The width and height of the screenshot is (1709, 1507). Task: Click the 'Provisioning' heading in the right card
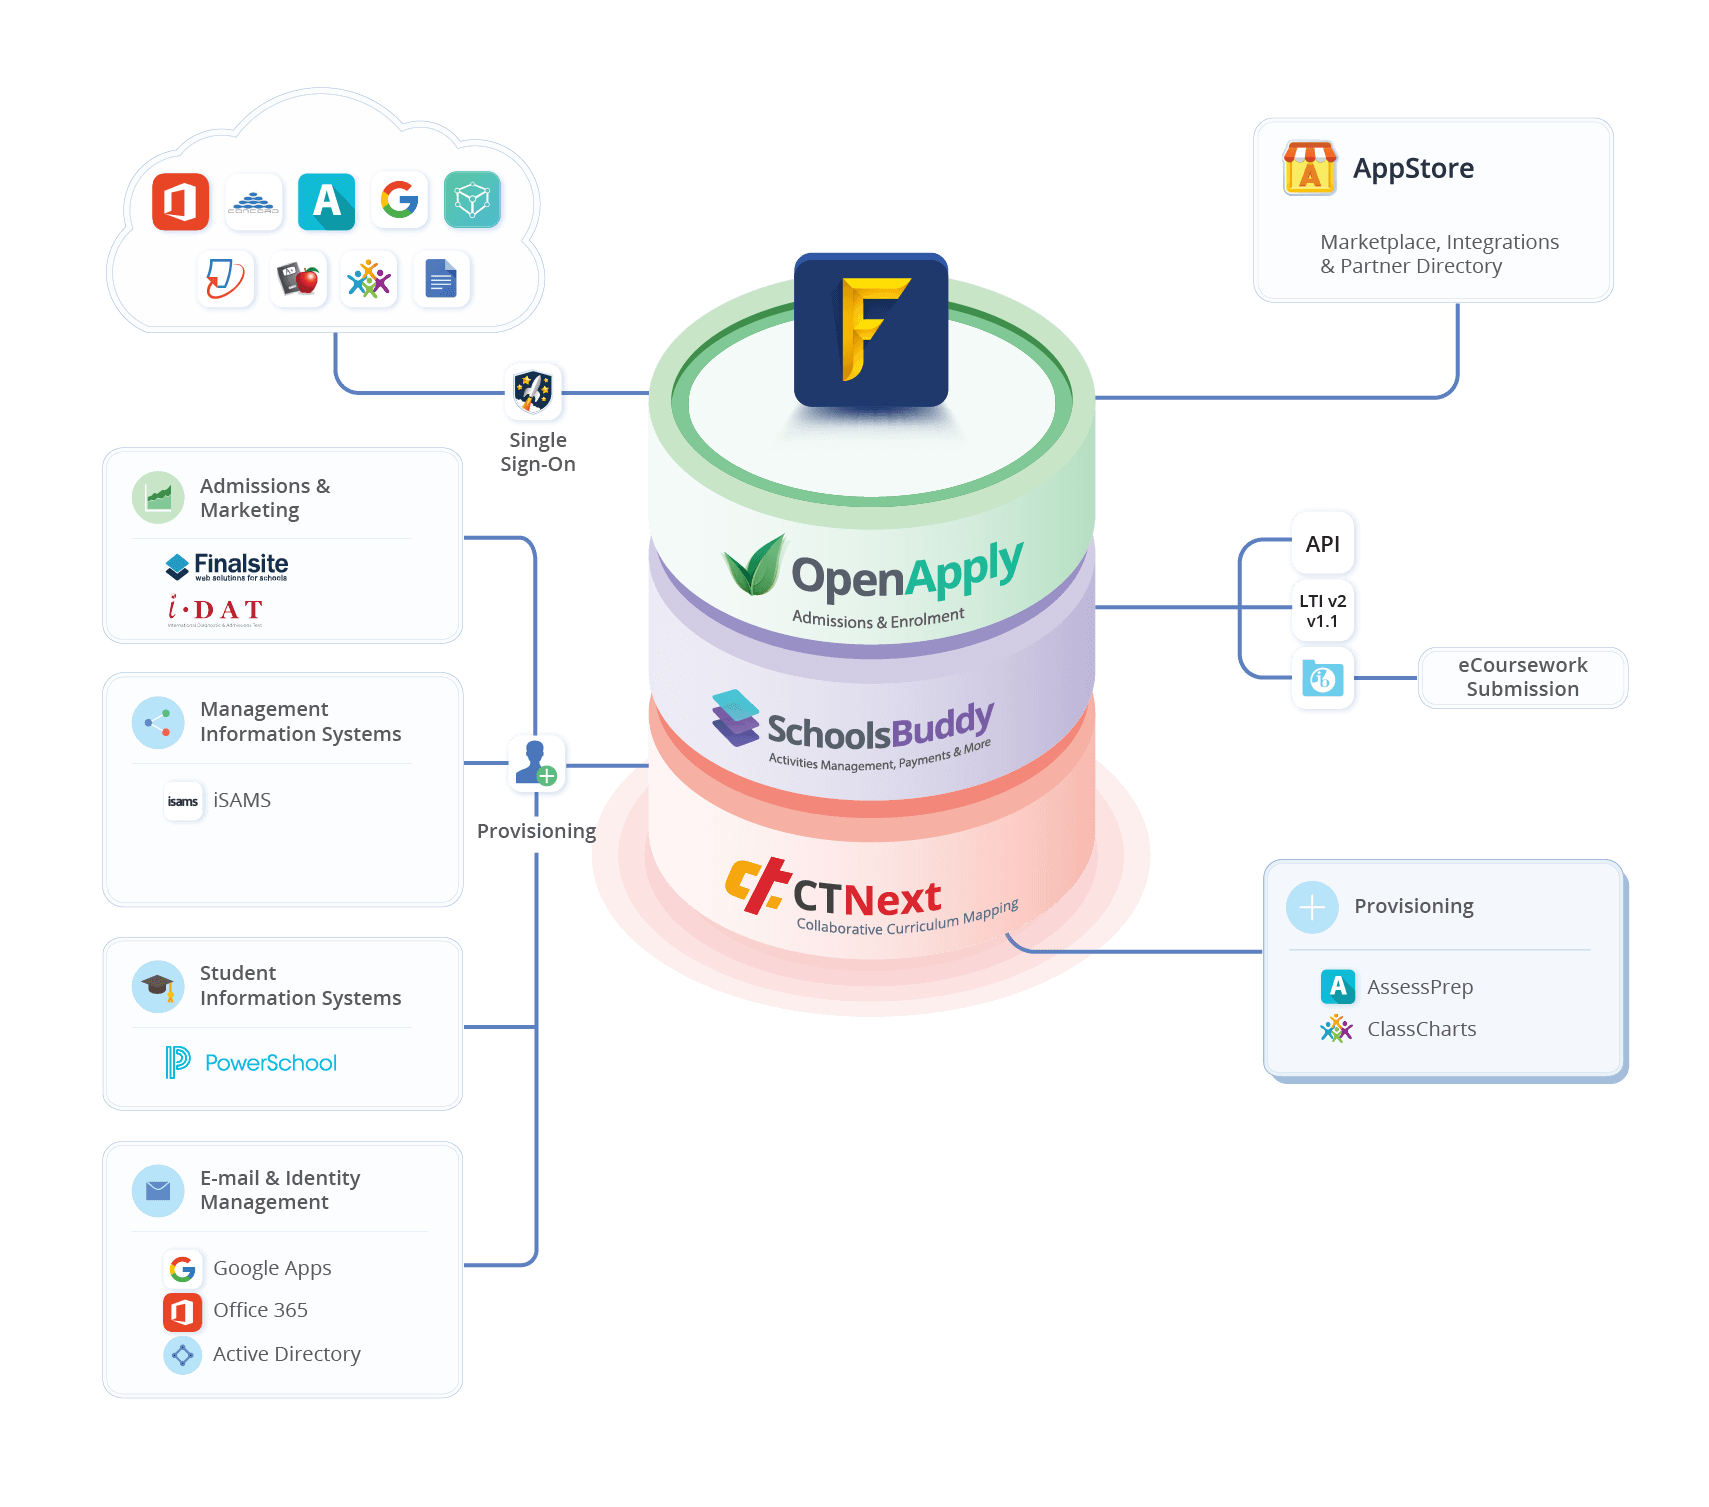coord(1414,907)
